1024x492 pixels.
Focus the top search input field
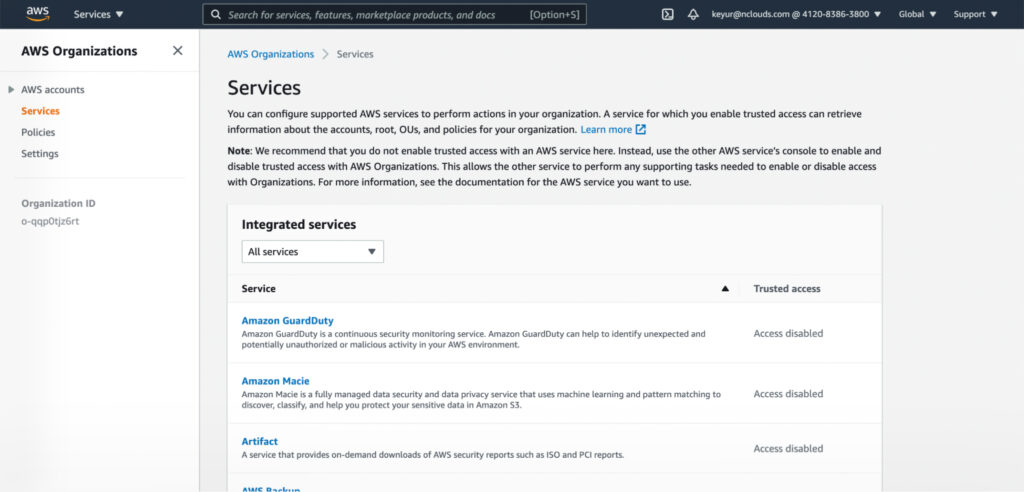coord(394,14)
